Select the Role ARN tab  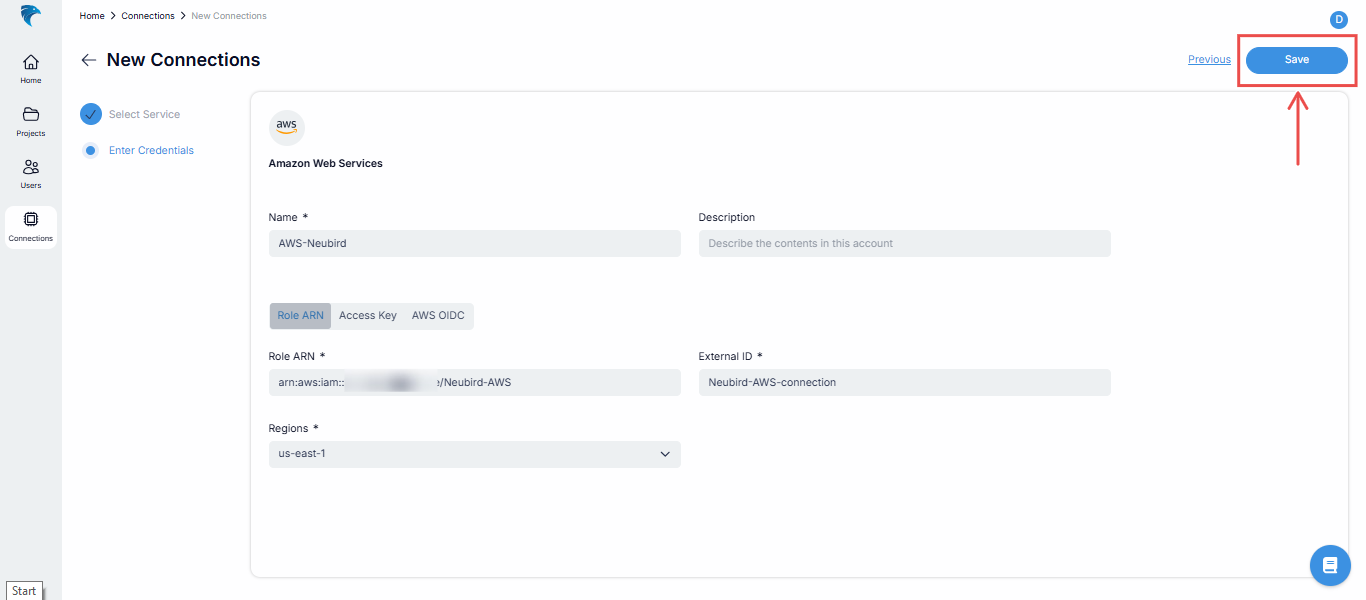300,315
